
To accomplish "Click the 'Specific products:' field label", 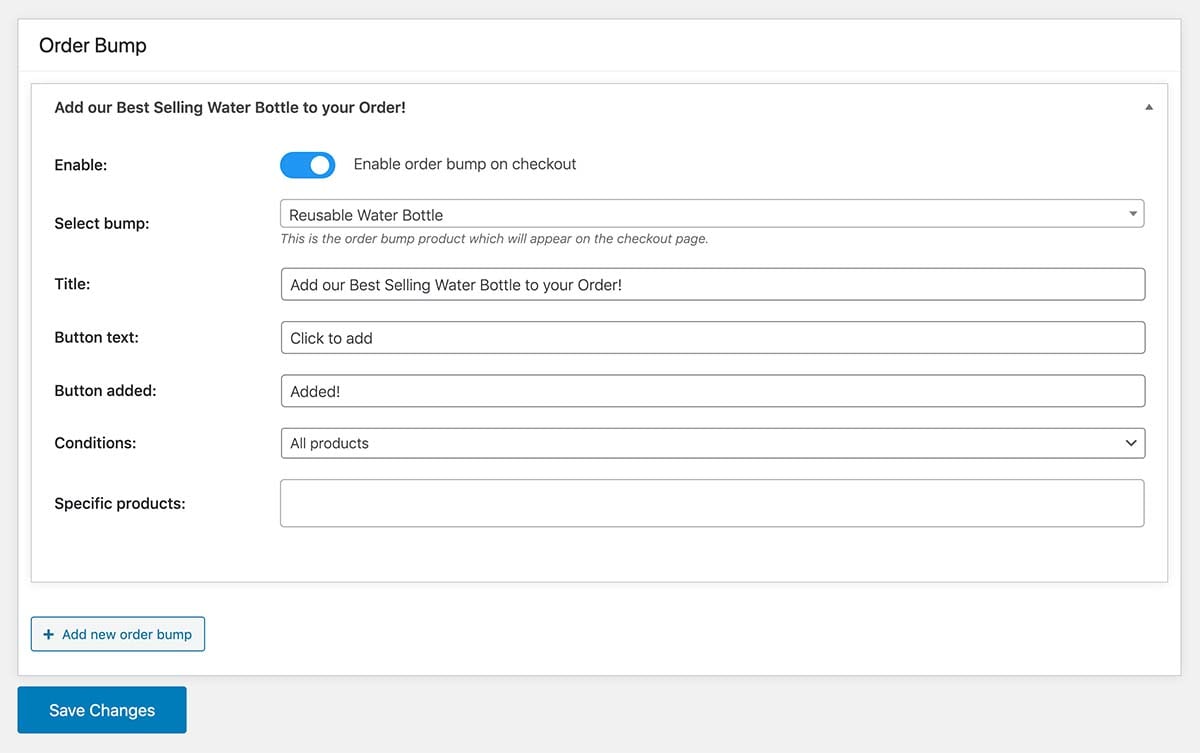I will pyautogui.click(x=120, y=503).
